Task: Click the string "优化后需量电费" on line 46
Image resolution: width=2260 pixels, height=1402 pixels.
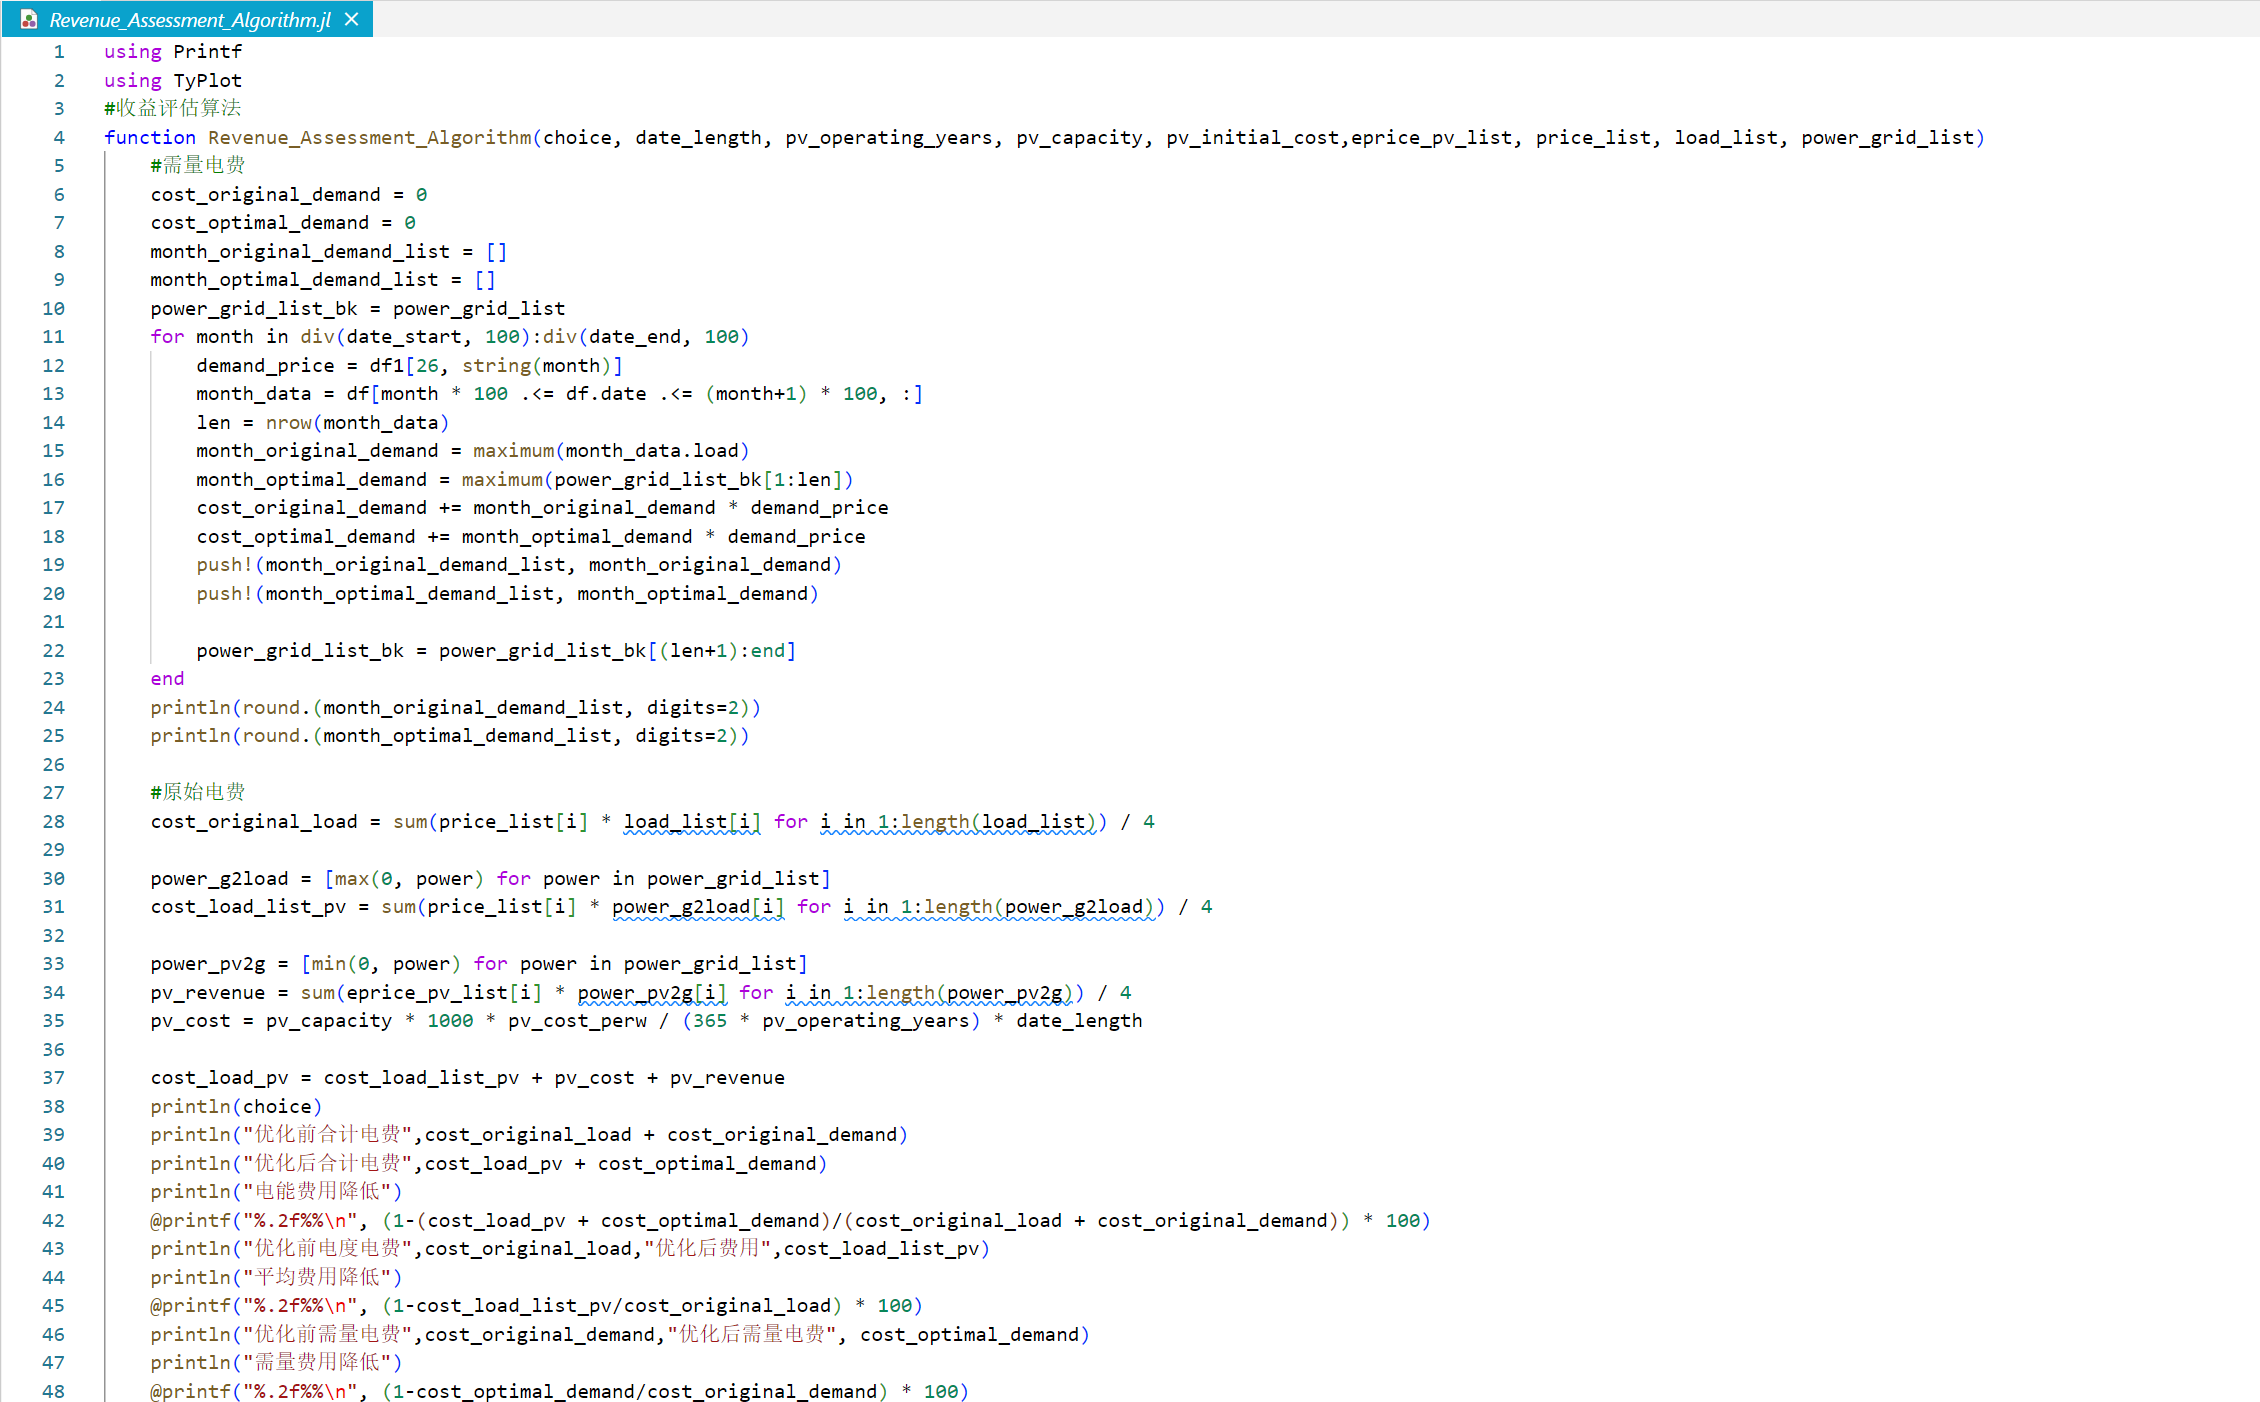Action: point(752,1334)
